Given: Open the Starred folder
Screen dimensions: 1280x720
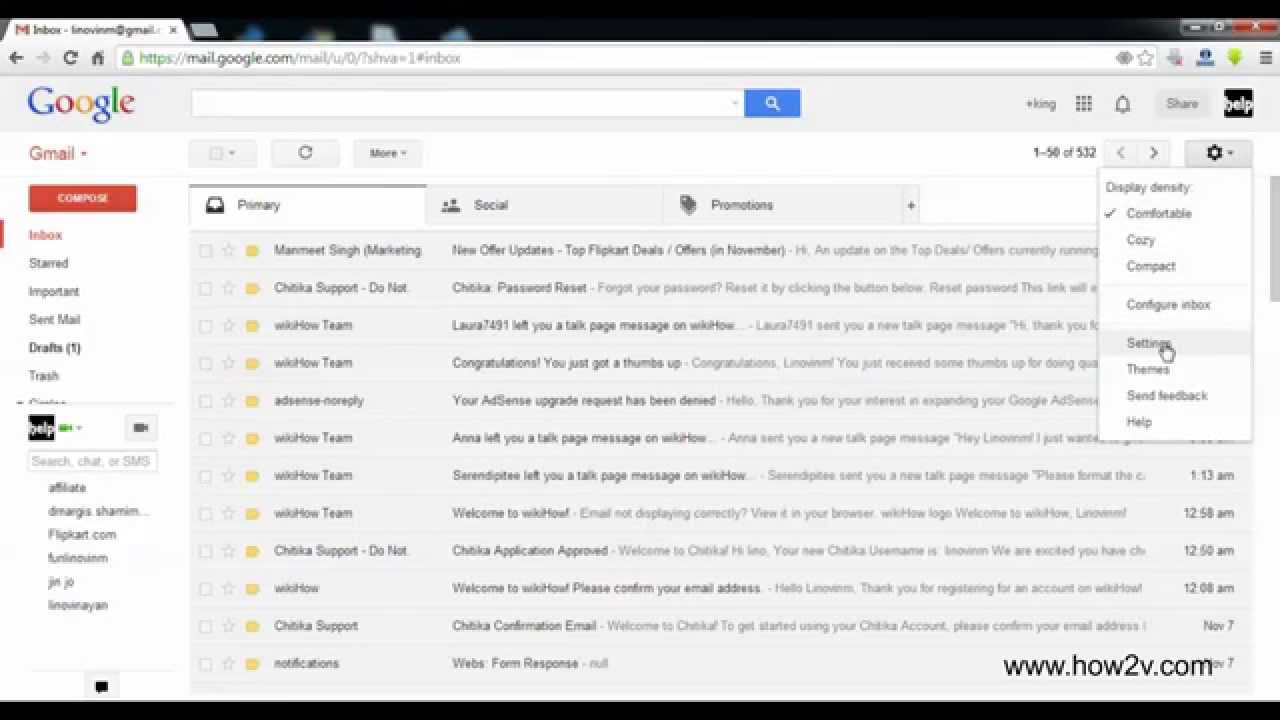Looking at the screenshot, I should (49, 264).
